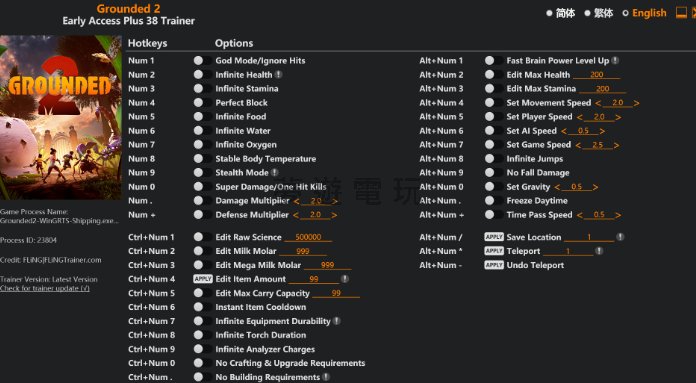Toggle Edit Raw Science switch
The height and width of the screenshot is (383, 696).
tap(202, 237)
